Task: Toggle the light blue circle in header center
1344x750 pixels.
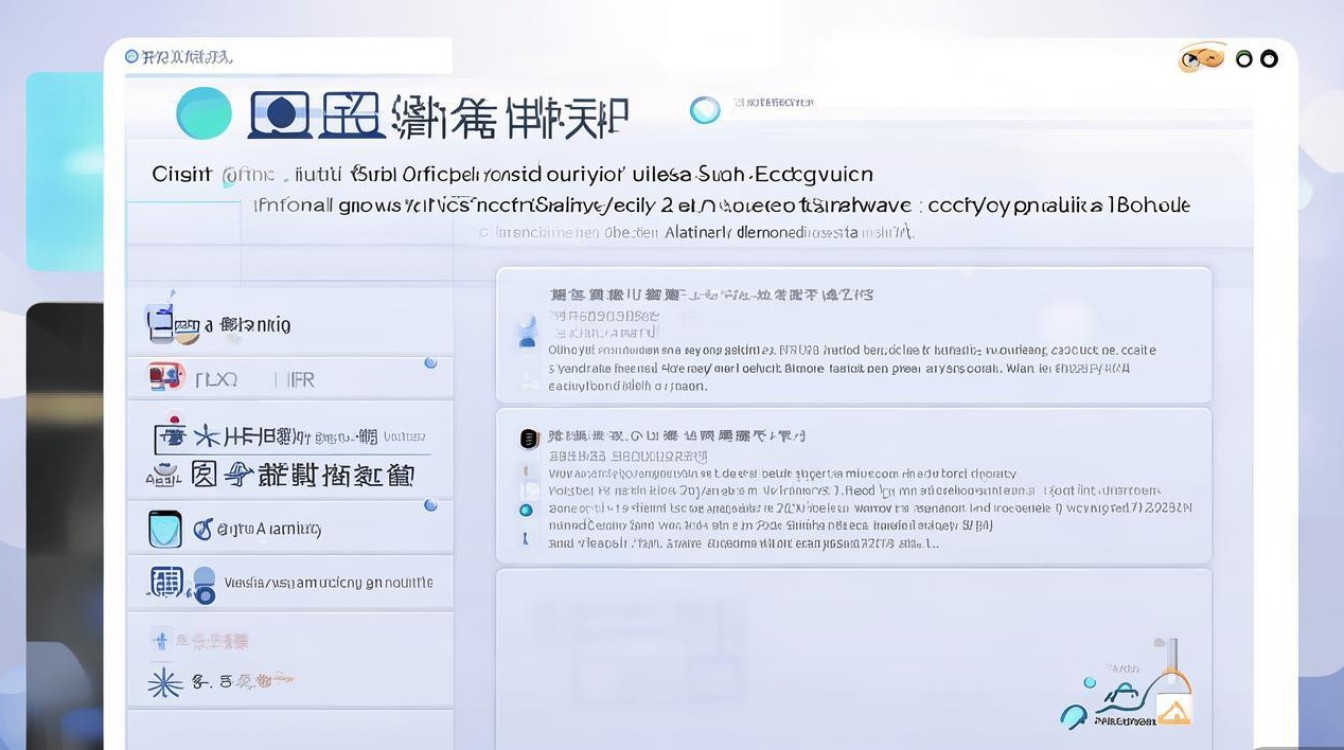Action: point(705,110)
